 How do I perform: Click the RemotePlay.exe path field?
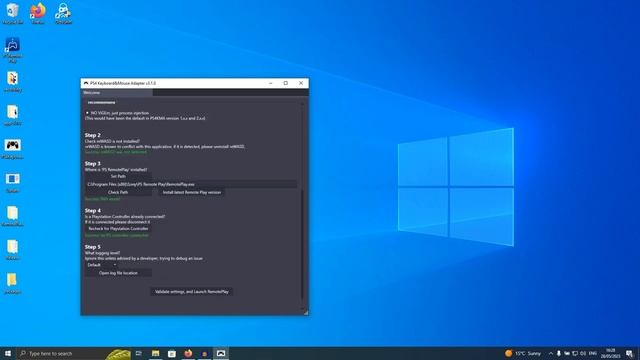coord(191,184)
